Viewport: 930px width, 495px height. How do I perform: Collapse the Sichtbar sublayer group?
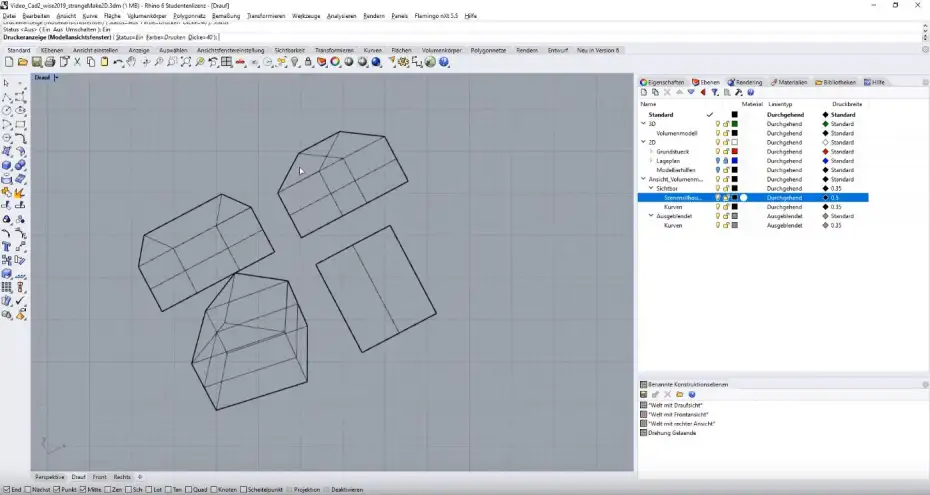651,189
